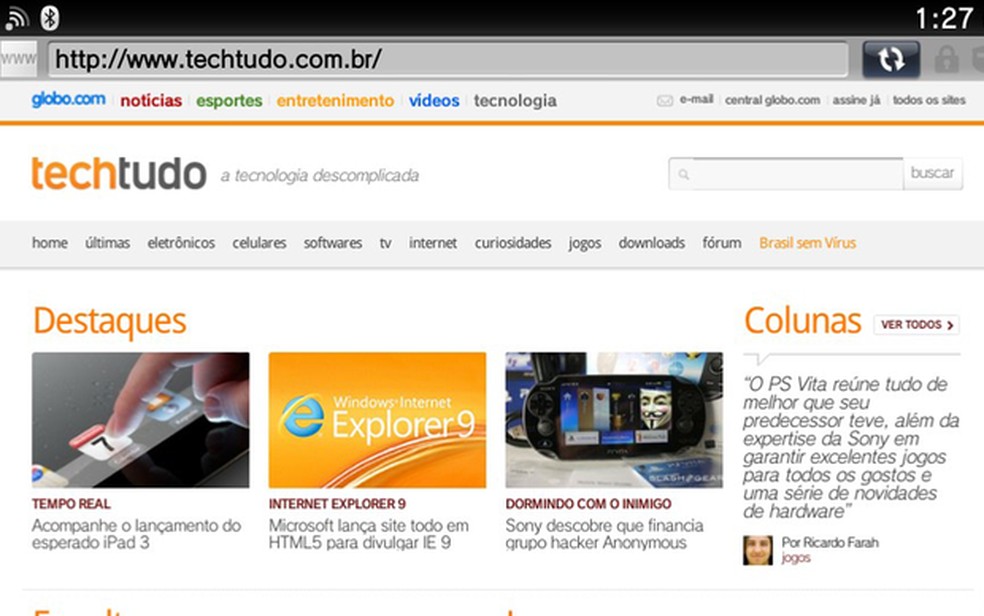
Task: Click the envelope e-mail icon
Action: [x=665, y=101]
